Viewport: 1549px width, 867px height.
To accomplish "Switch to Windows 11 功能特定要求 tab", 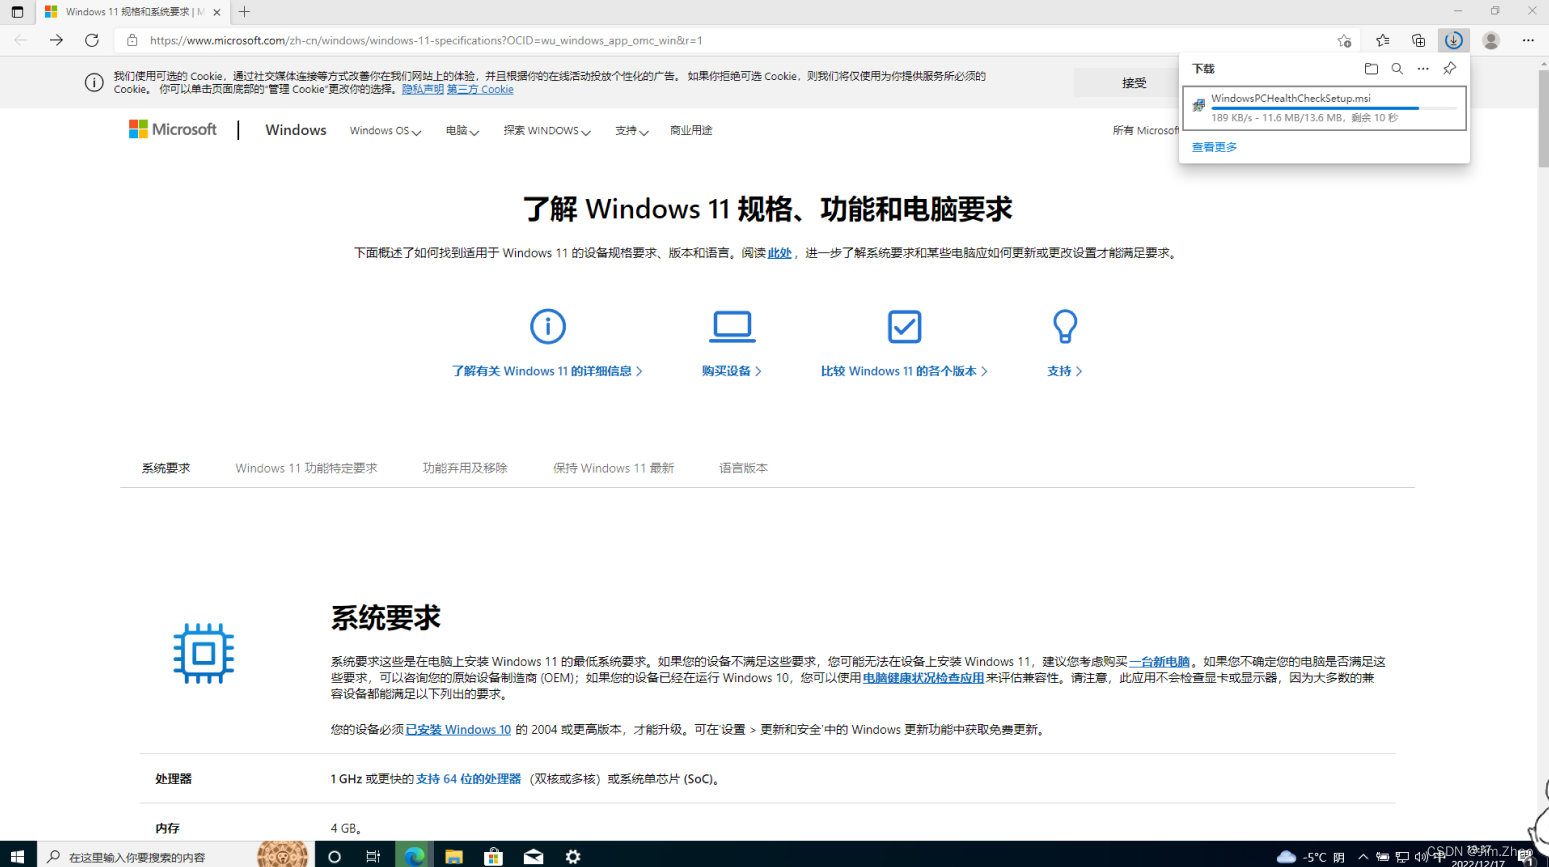I will [x=306, y=468].
